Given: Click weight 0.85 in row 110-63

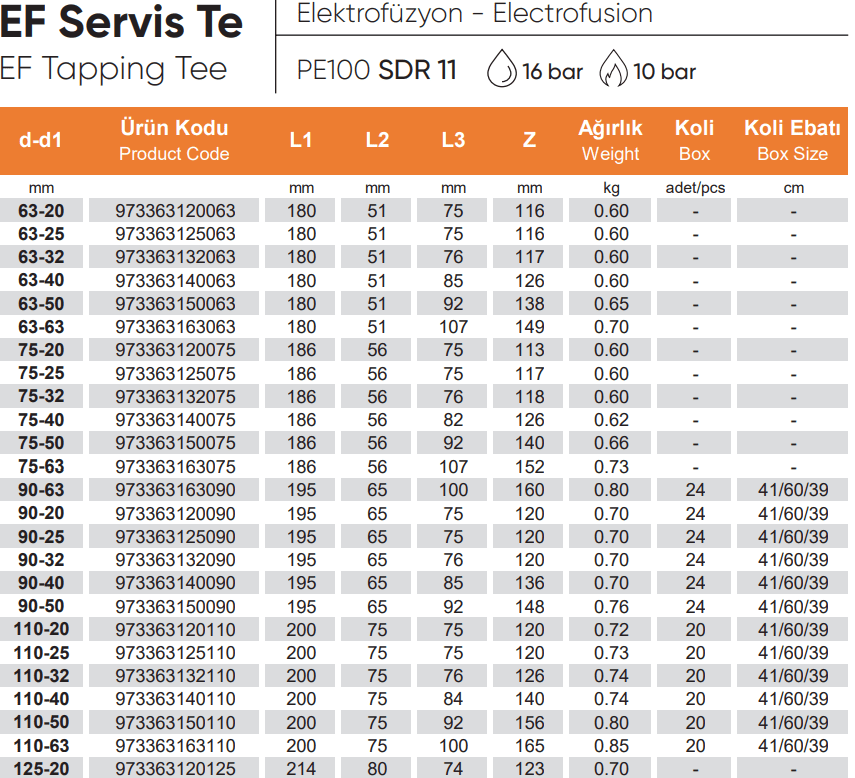Looking at the screenshot, I should point(611,746).
